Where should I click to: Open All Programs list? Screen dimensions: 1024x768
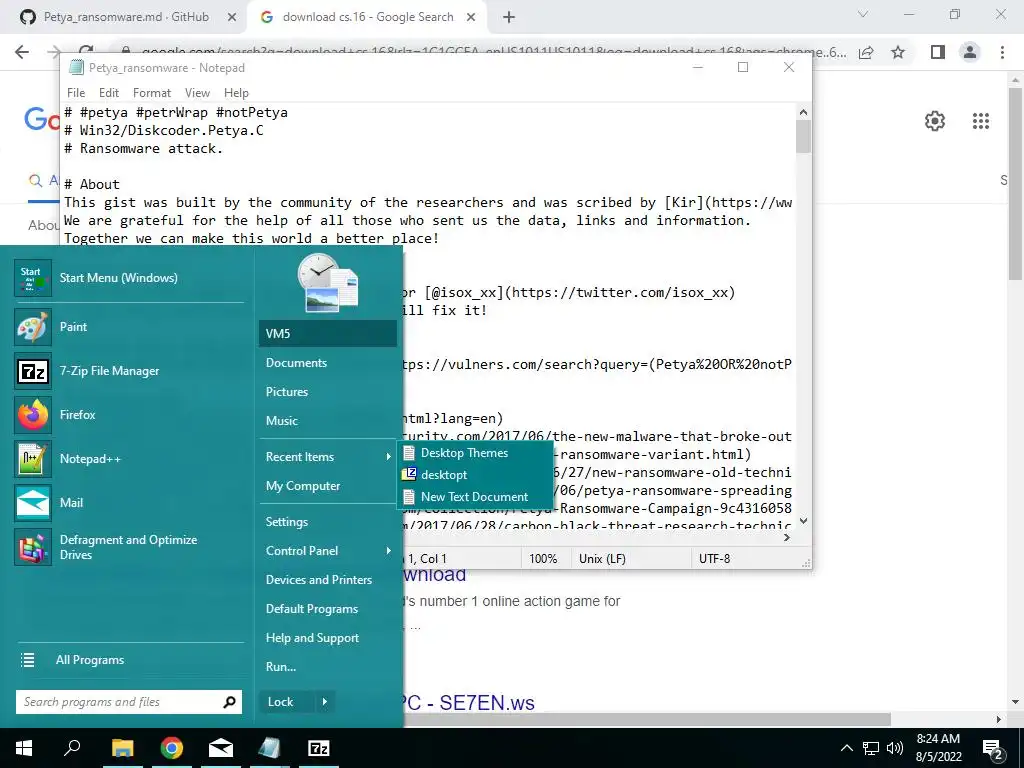pyautogui.click(x=89, y=660)
